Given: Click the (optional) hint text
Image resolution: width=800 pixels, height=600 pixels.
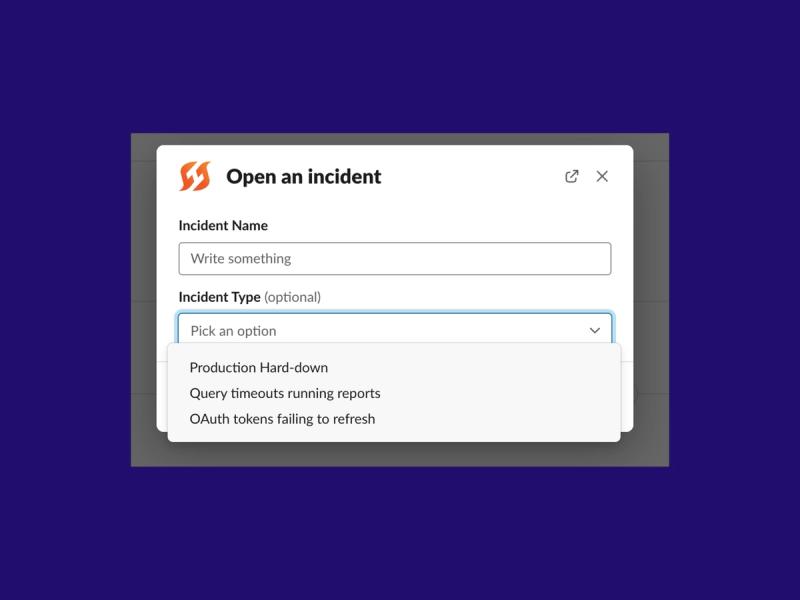Looking at the screenshot, I should pos(292,297).
